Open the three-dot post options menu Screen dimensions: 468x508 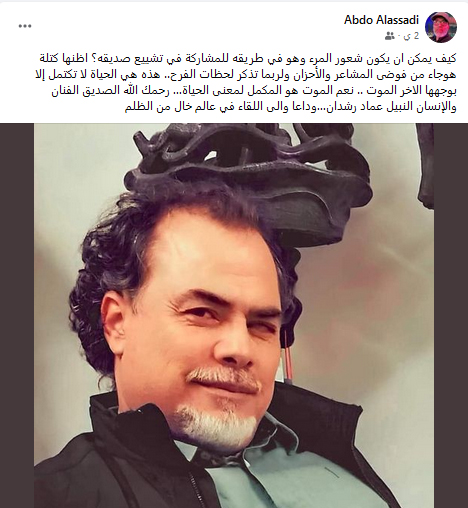(25, 26)
